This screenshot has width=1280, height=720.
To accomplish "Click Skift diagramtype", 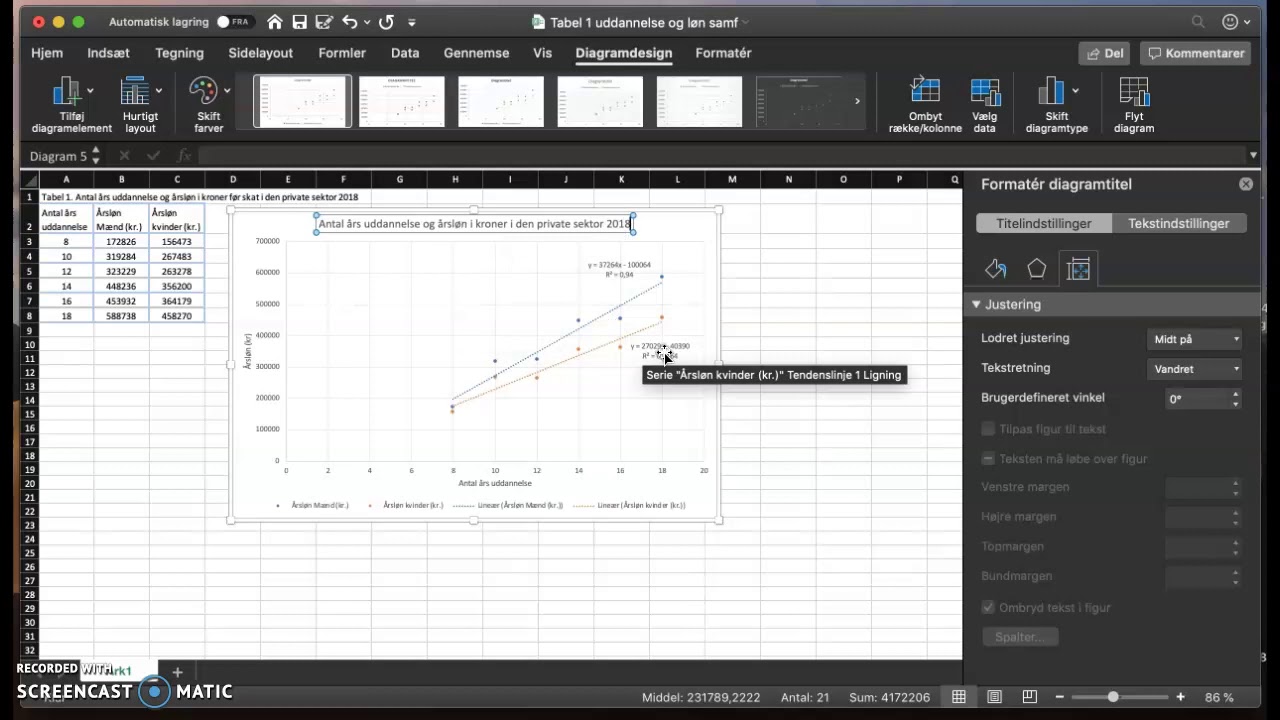I will [x=1056, y=105].
